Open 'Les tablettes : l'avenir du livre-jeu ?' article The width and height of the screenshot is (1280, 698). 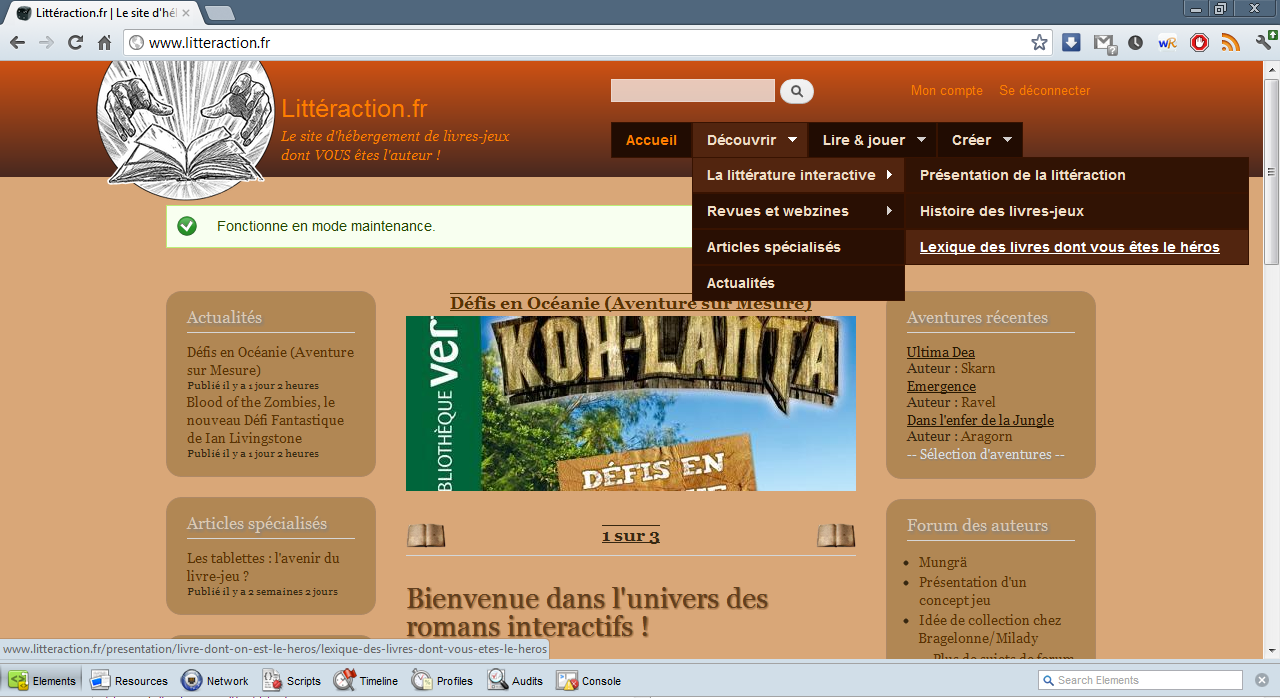coord(263,567)
